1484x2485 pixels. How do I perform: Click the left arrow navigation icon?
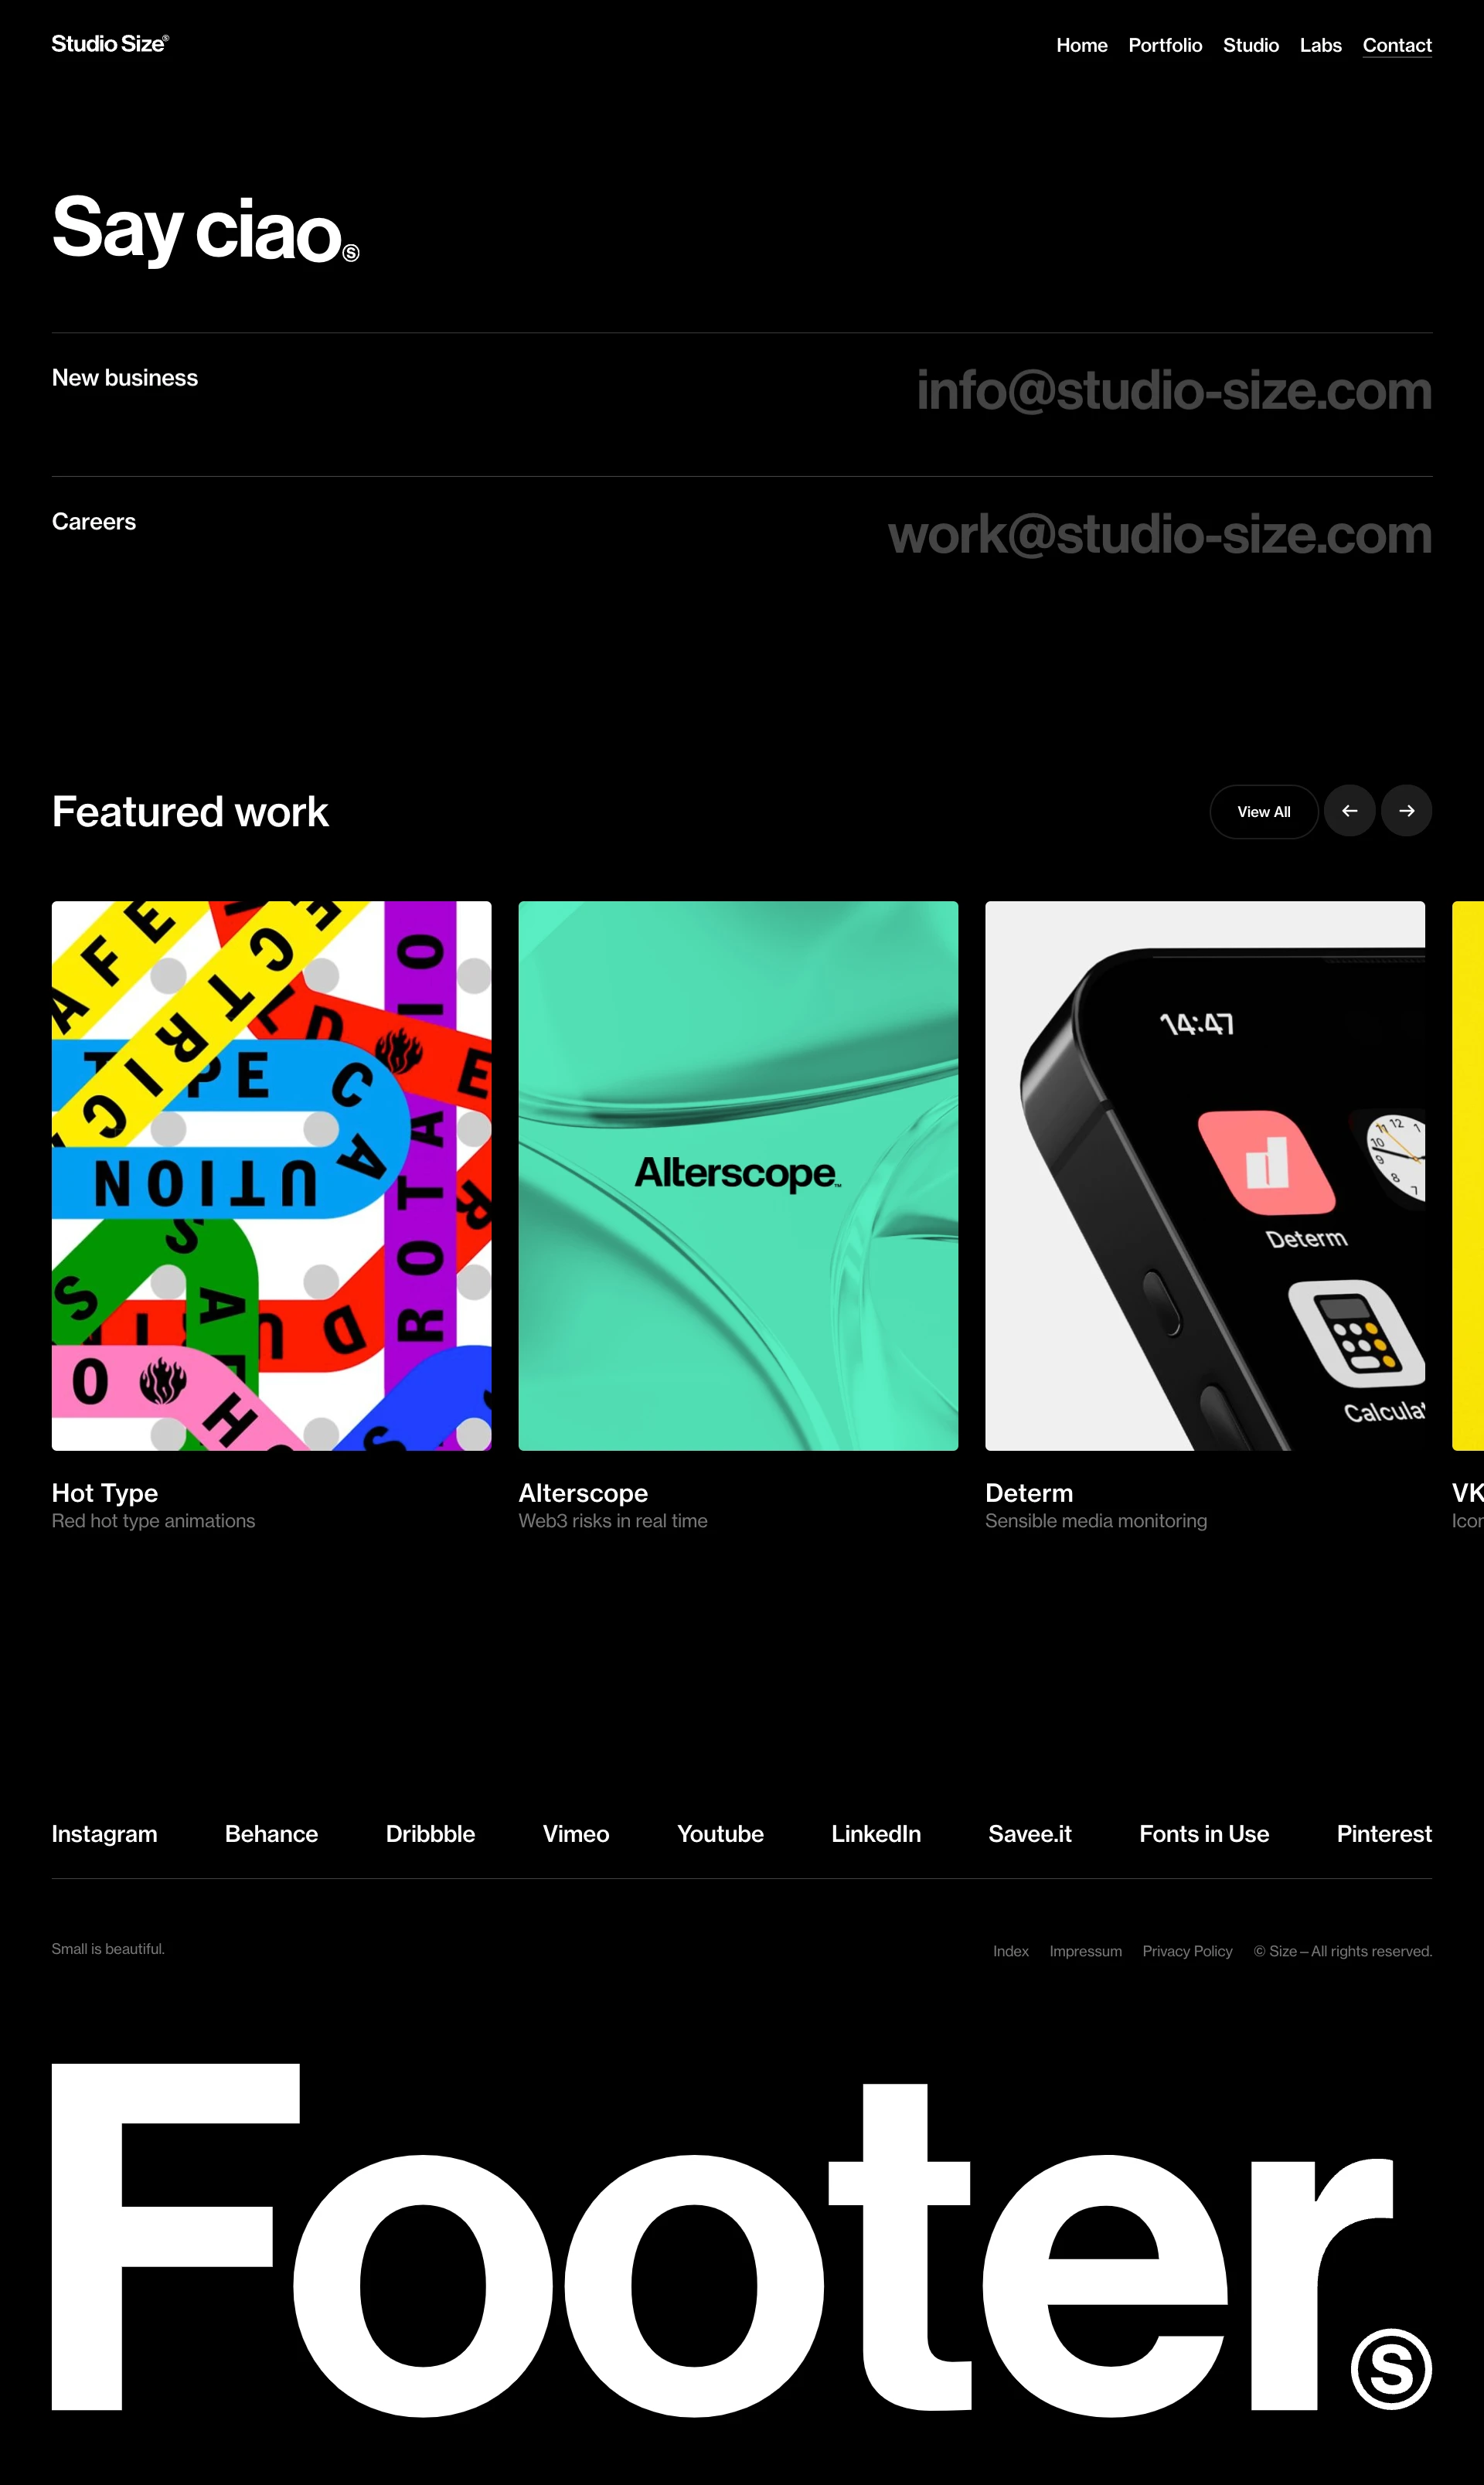(1348, 811)
